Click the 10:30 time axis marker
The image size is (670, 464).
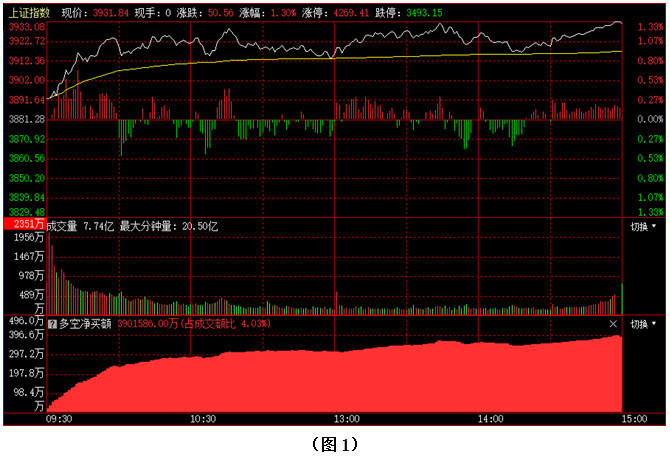(204, 421)
